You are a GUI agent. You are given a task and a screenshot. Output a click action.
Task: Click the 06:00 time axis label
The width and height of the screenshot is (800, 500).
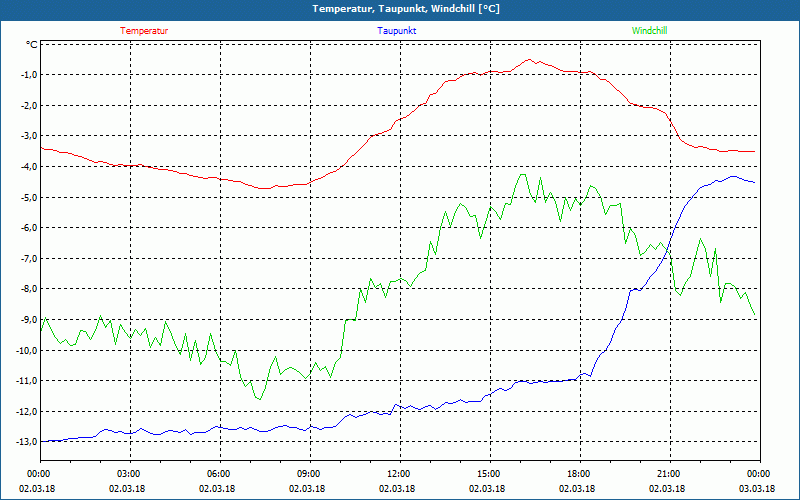(217, 474)
